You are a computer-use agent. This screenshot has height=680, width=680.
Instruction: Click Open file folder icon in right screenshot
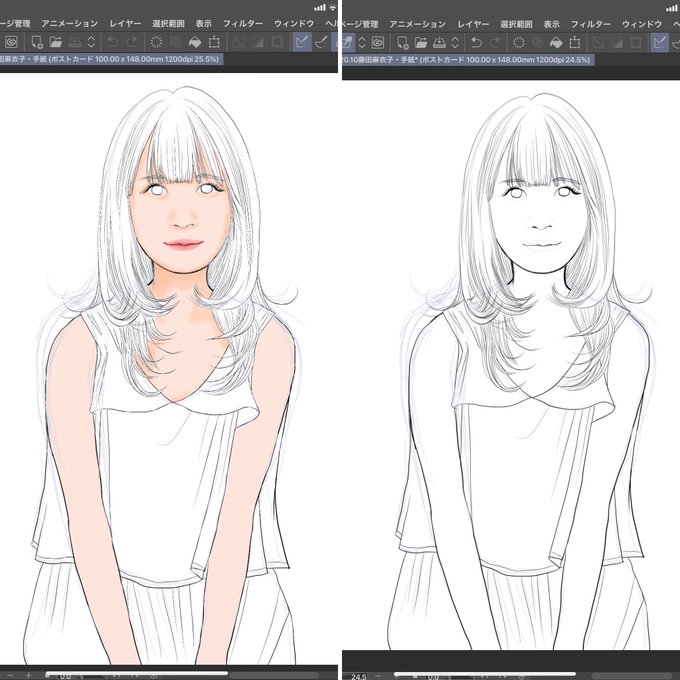click(421, 42)
